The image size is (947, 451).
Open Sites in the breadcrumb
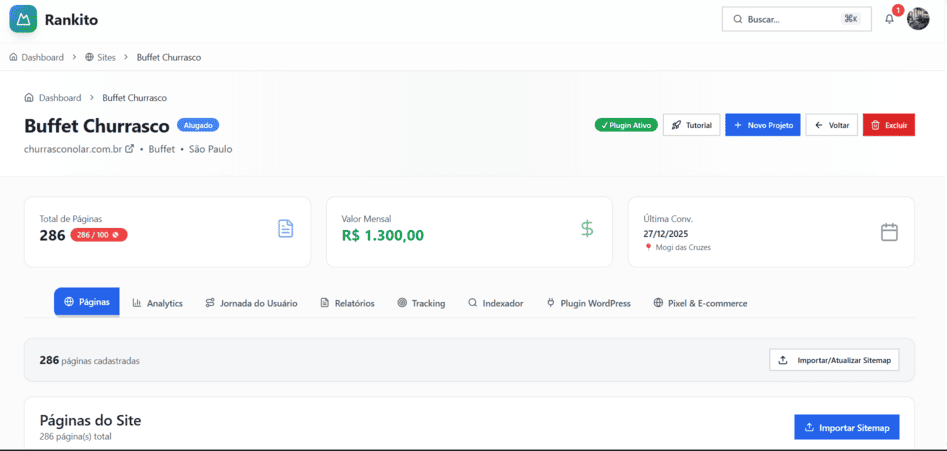(106, 57)
